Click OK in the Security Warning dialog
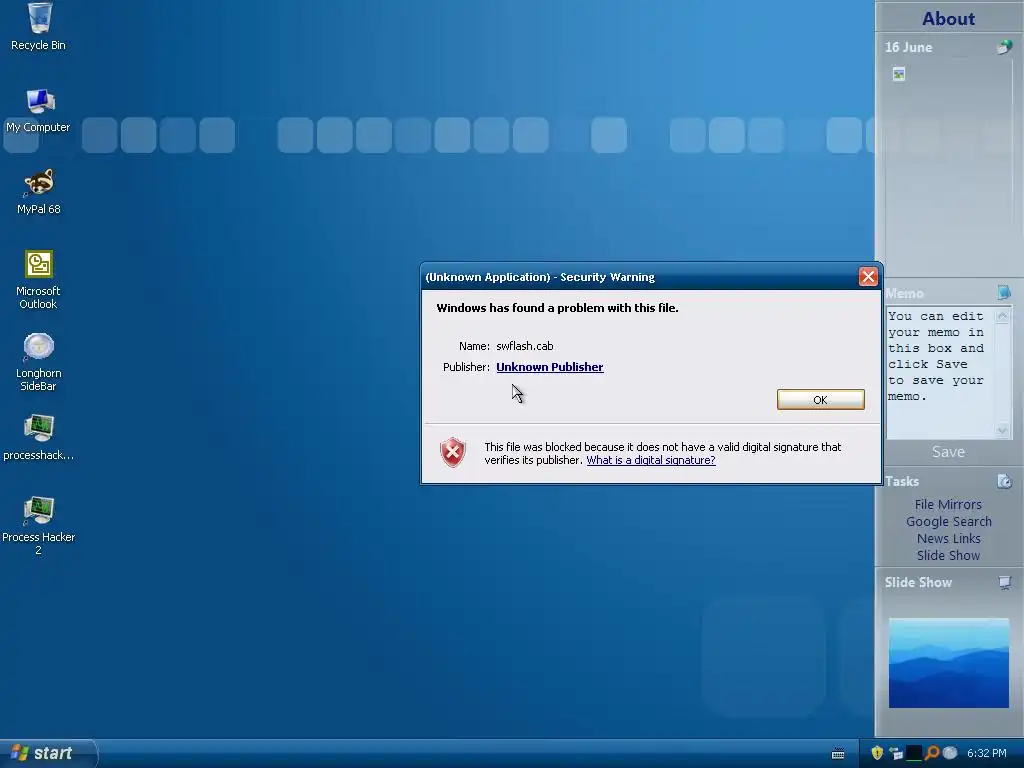The image size is (1024, 768). point(820,400)
